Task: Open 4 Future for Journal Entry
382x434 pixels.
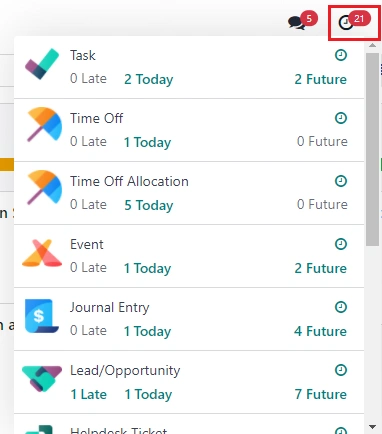Action: tap(320, 331)
